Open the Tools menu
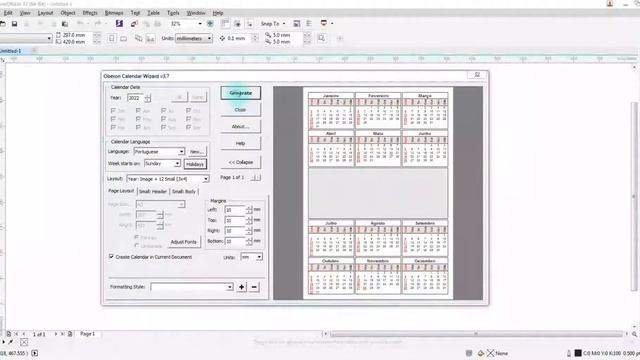The width and height of the screenshot is (640, 360). (173, 13)
